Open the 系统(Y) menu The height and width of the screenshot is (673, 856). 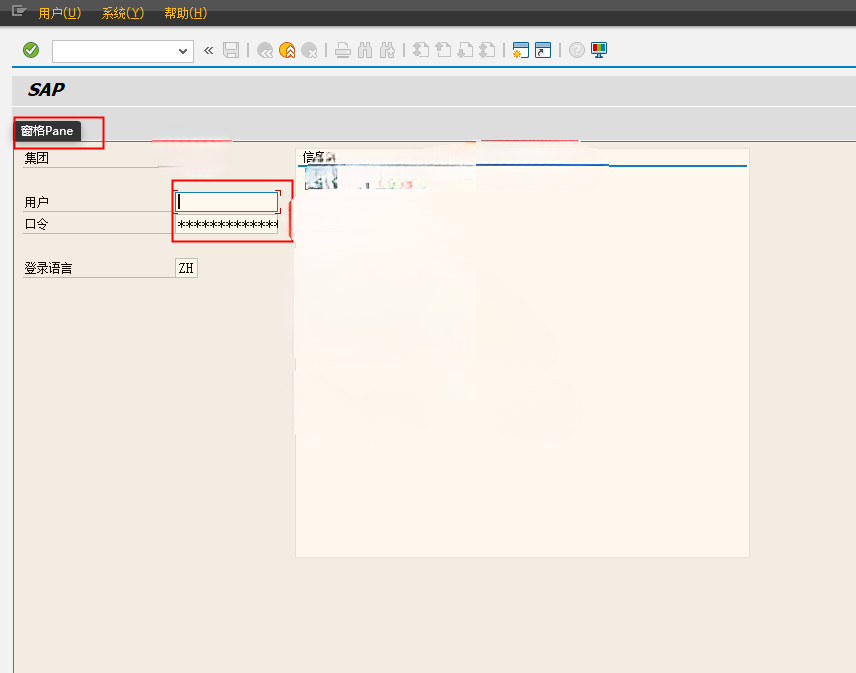(x=123, y=13)
